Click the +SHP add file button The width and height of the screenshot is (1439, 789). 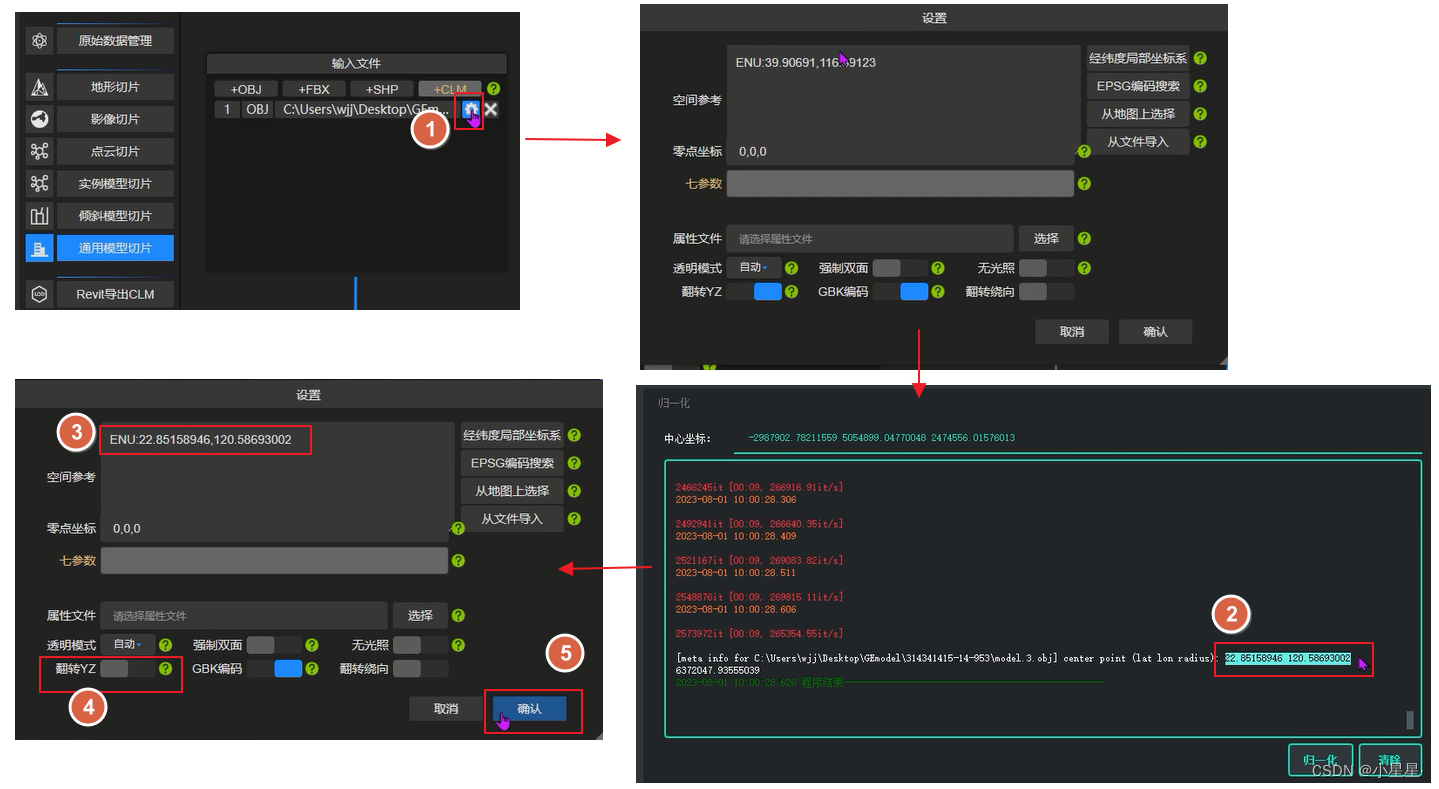pos(382,89)
